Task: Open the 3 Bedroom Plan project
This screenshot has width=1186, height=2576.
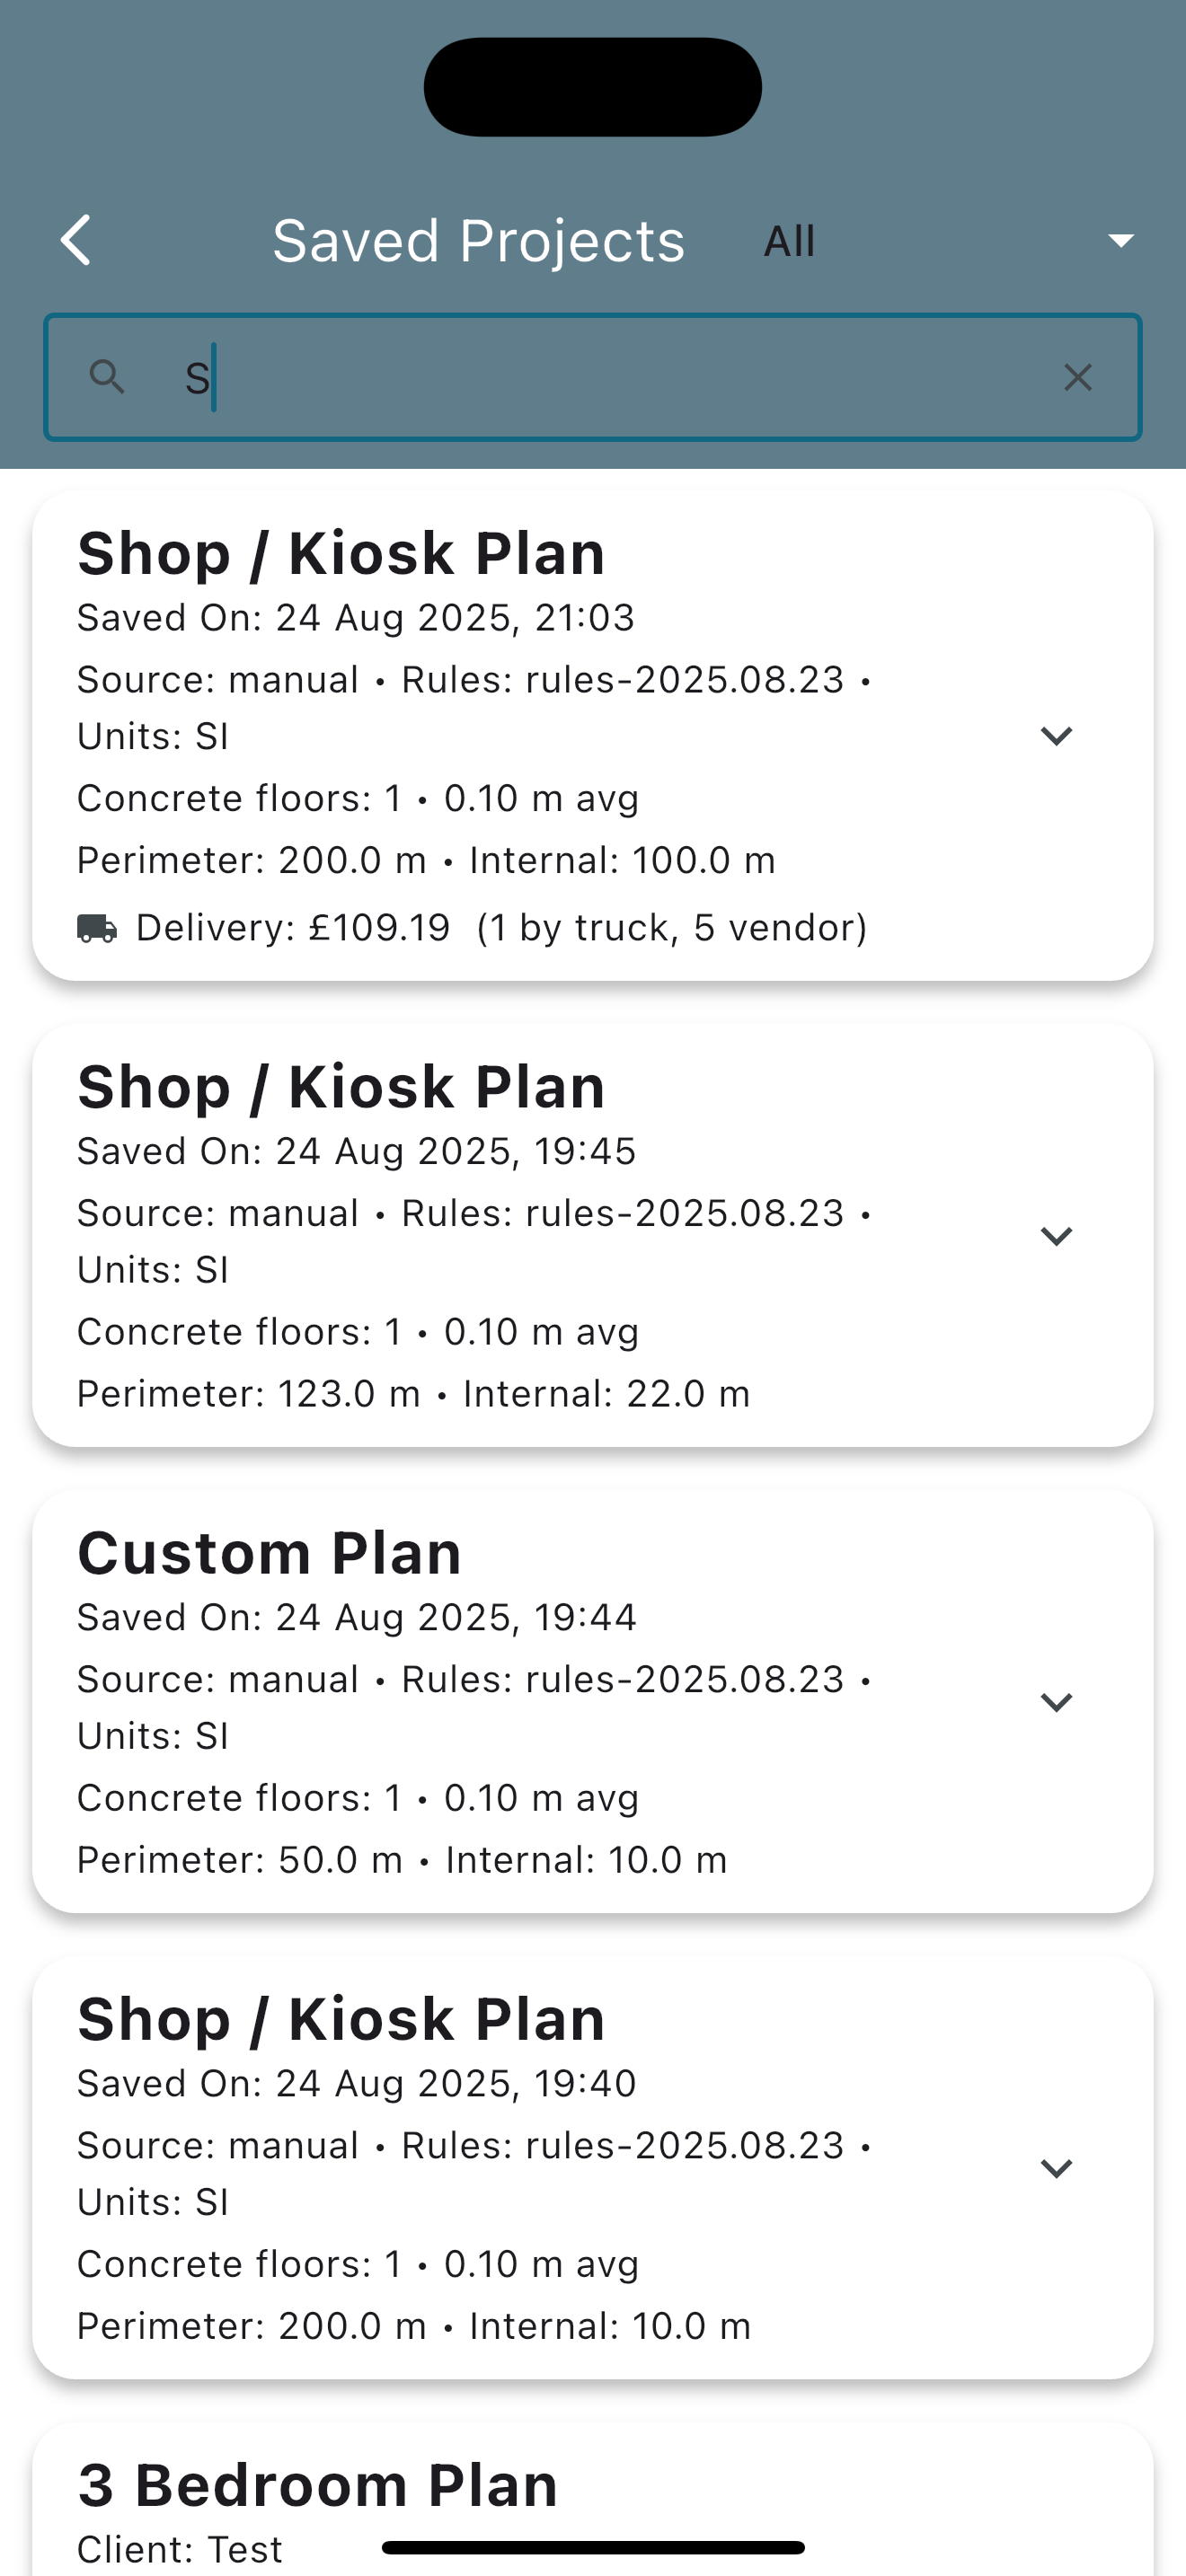Action: (317, 2485)
